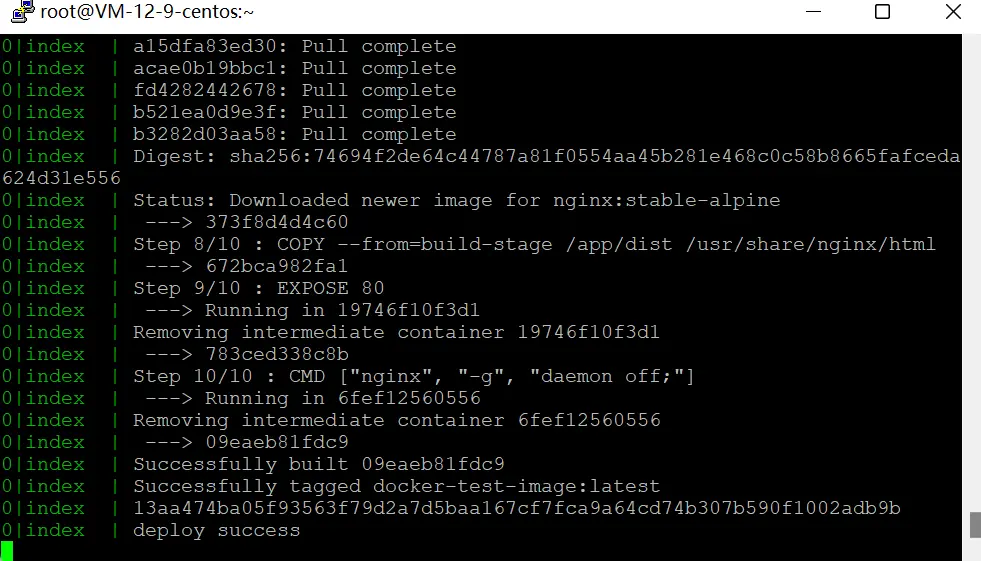Click the sha256 digest hash text
The image size is (981, 561).
pyautogui.click(x=595, y=156)
